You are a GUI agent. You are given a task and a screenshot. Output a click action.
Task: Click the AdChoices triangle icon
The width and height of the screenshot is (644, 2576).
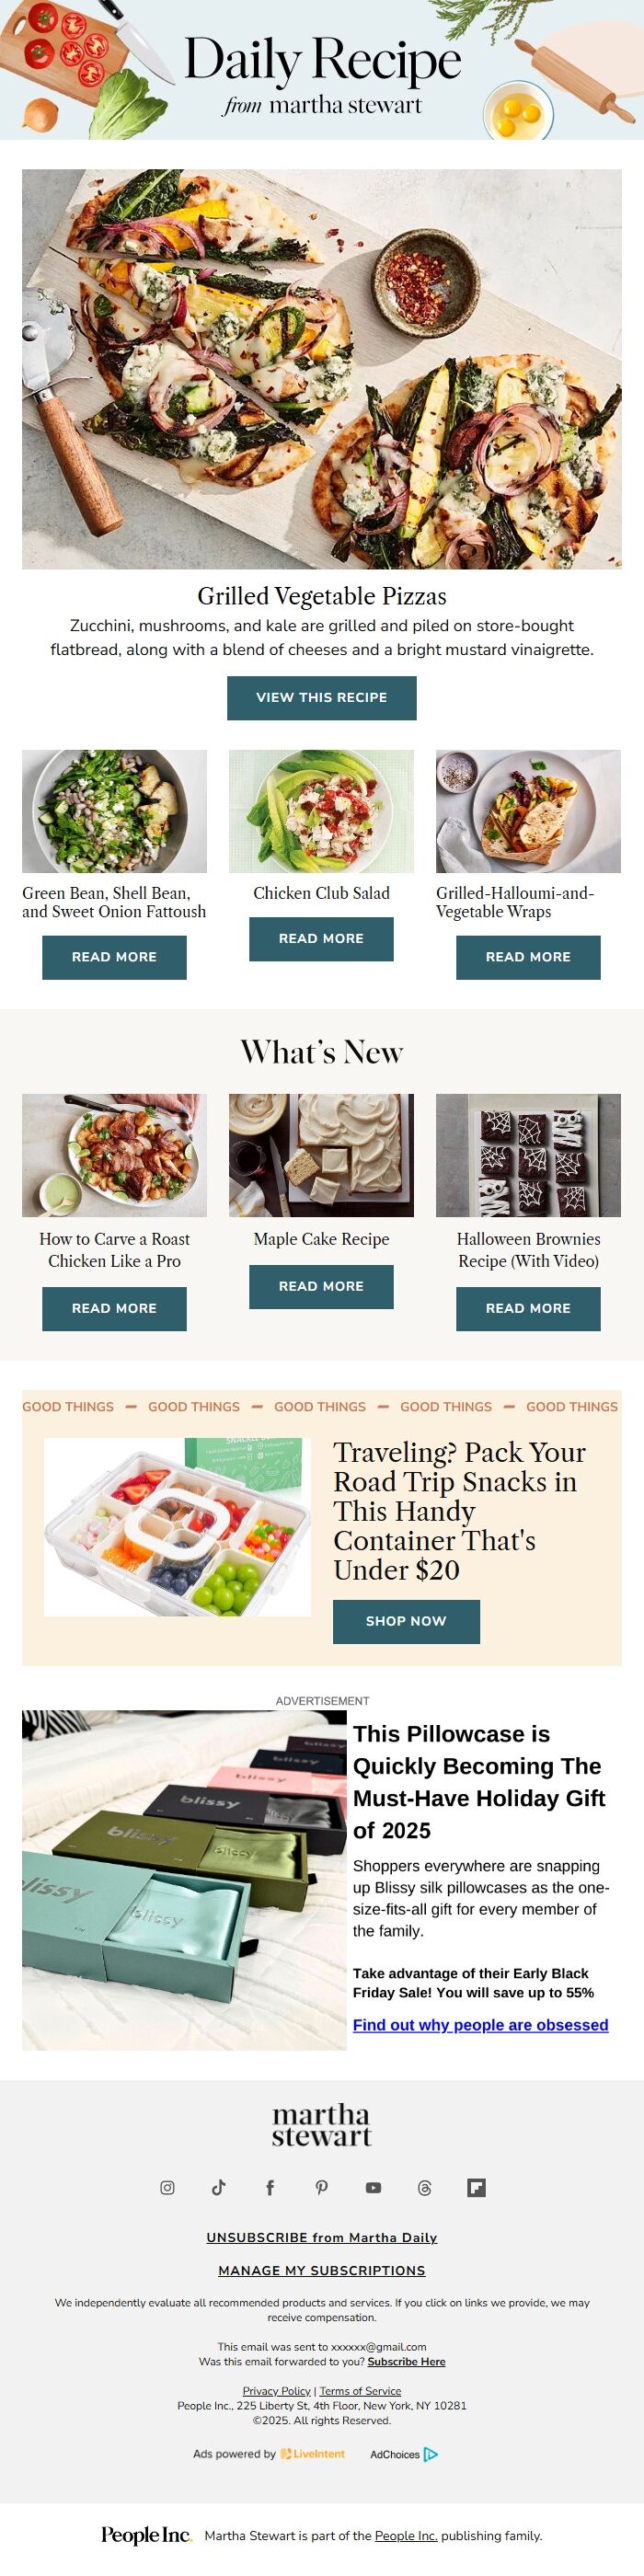click(431, 2453)
